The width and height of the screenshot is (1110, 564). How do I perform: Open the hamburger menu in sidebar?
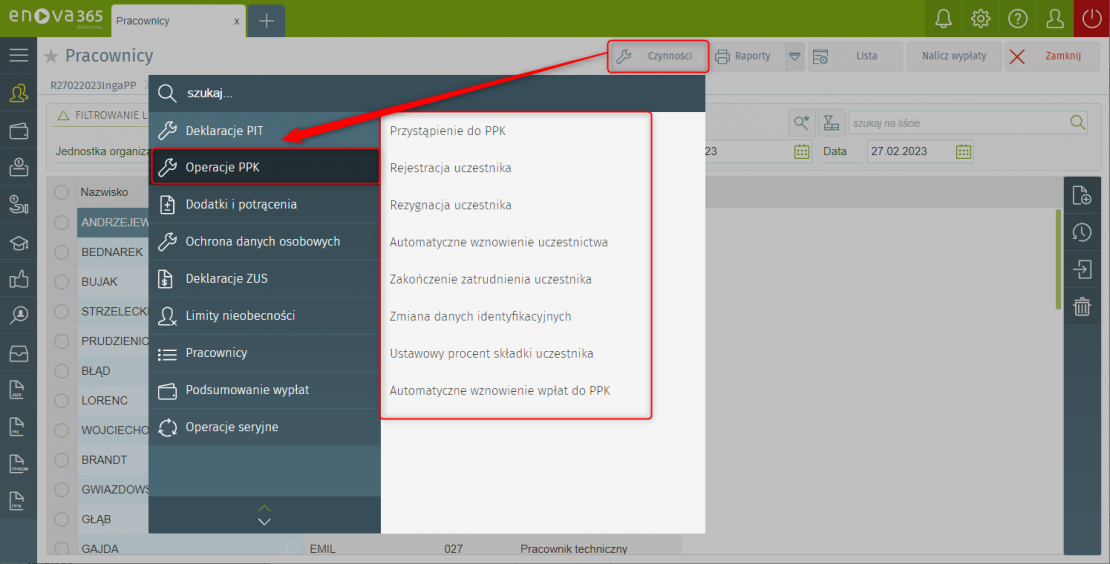pyautogui.click(x=18, y=56)
